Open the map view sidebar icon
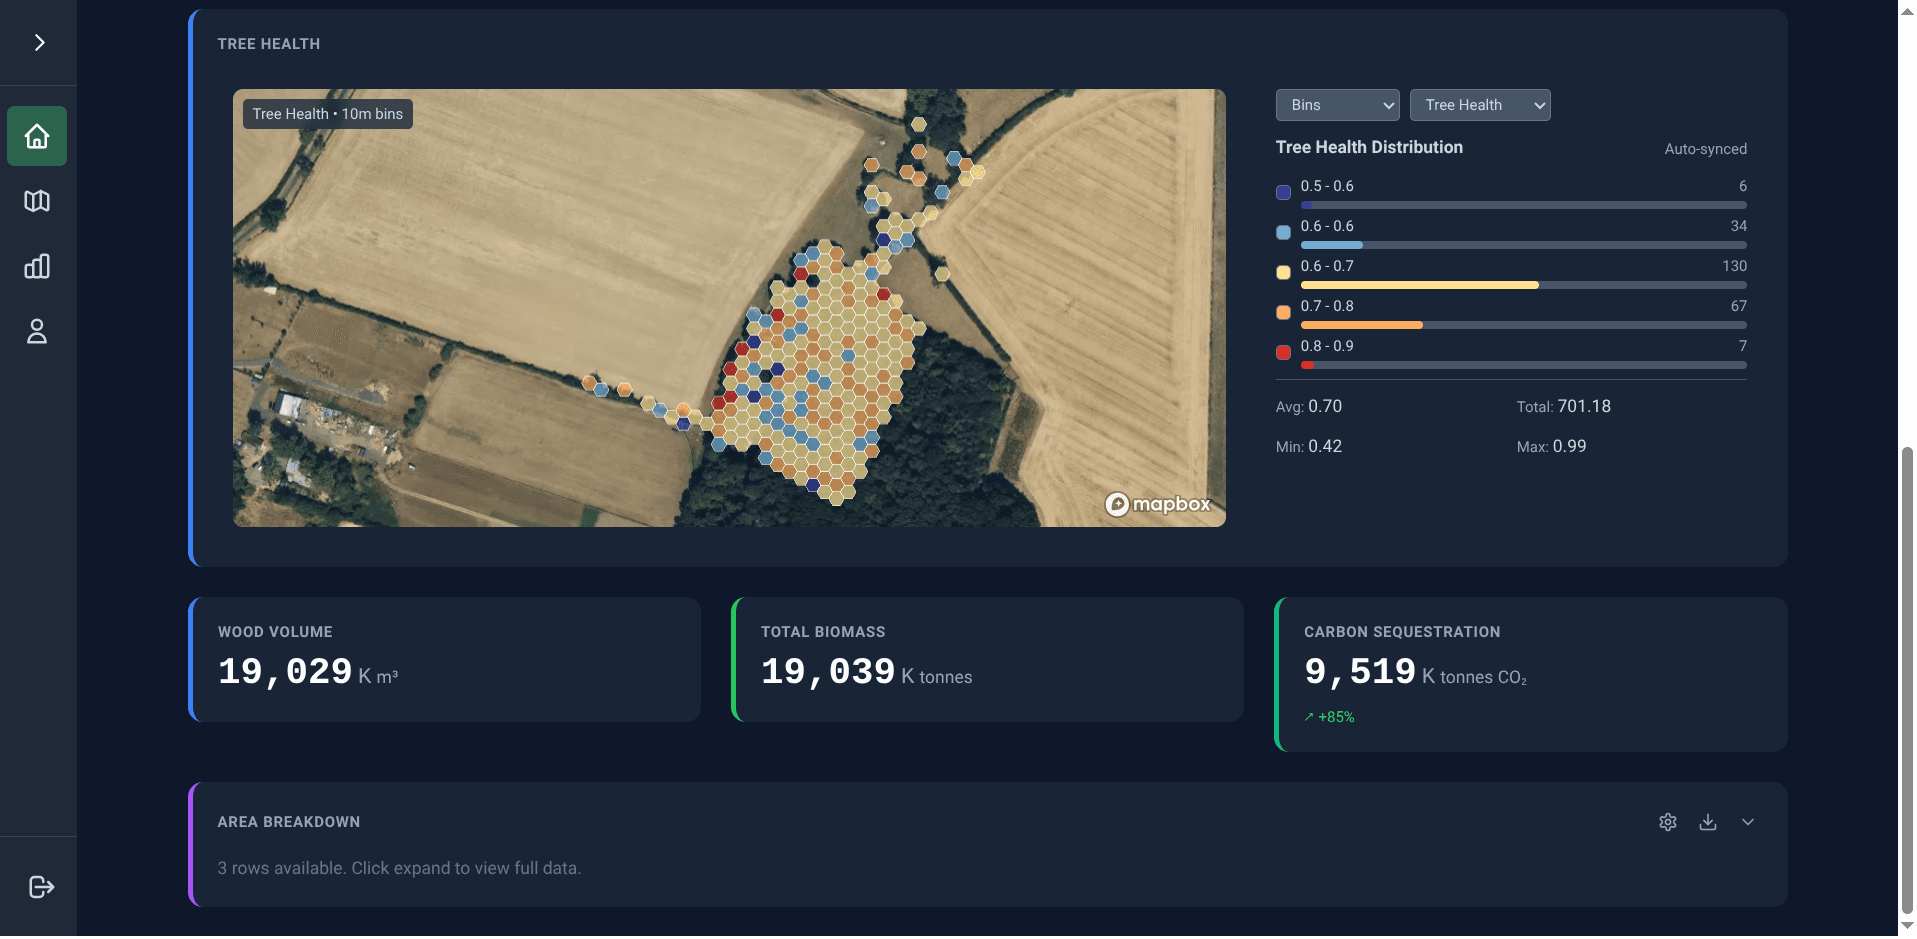The height and width of the screenshot is (939, 1917). (37, 201)
